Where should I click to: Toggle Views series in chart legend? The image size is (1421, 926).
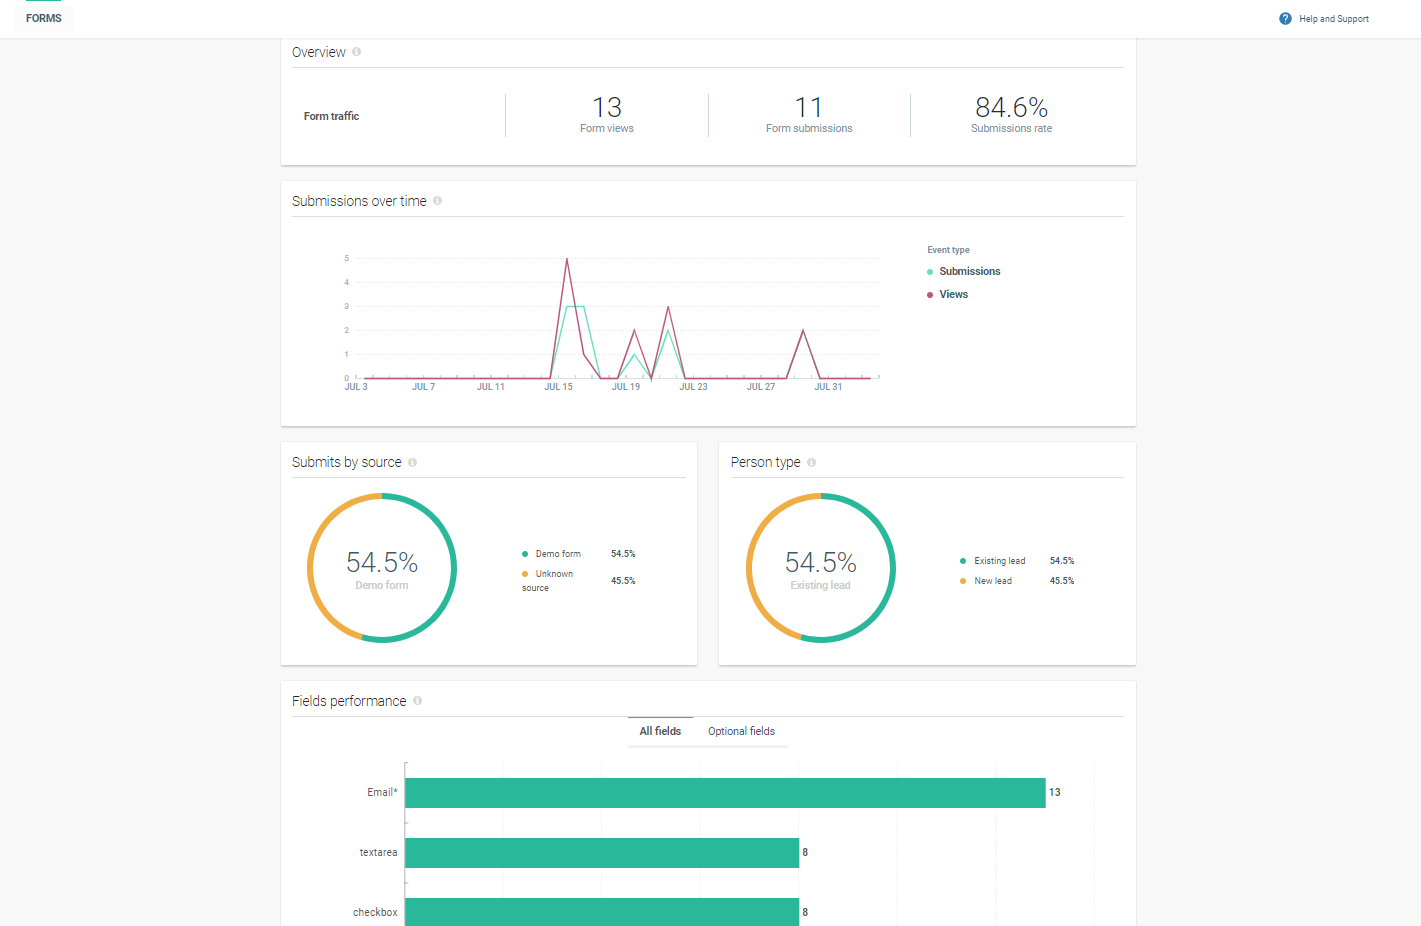(x=952, y=295)
